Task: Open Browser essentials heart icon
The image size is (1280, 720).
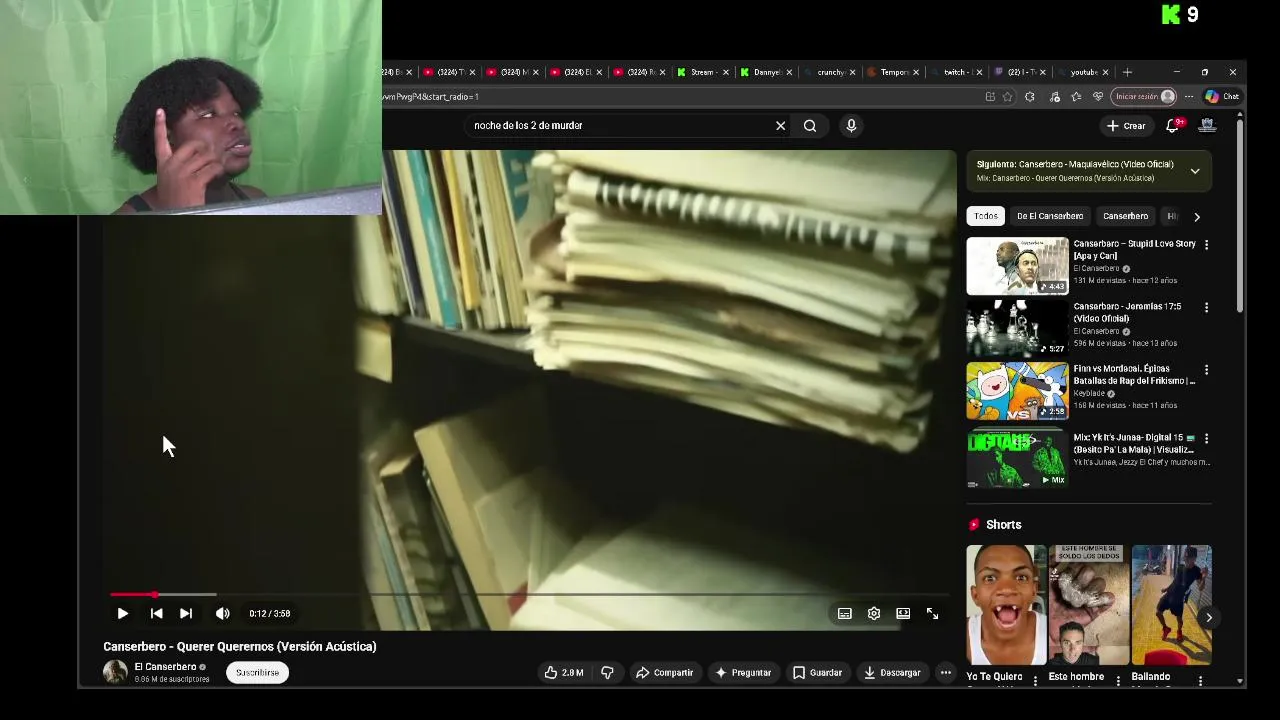Action: tap(1098, 97)
